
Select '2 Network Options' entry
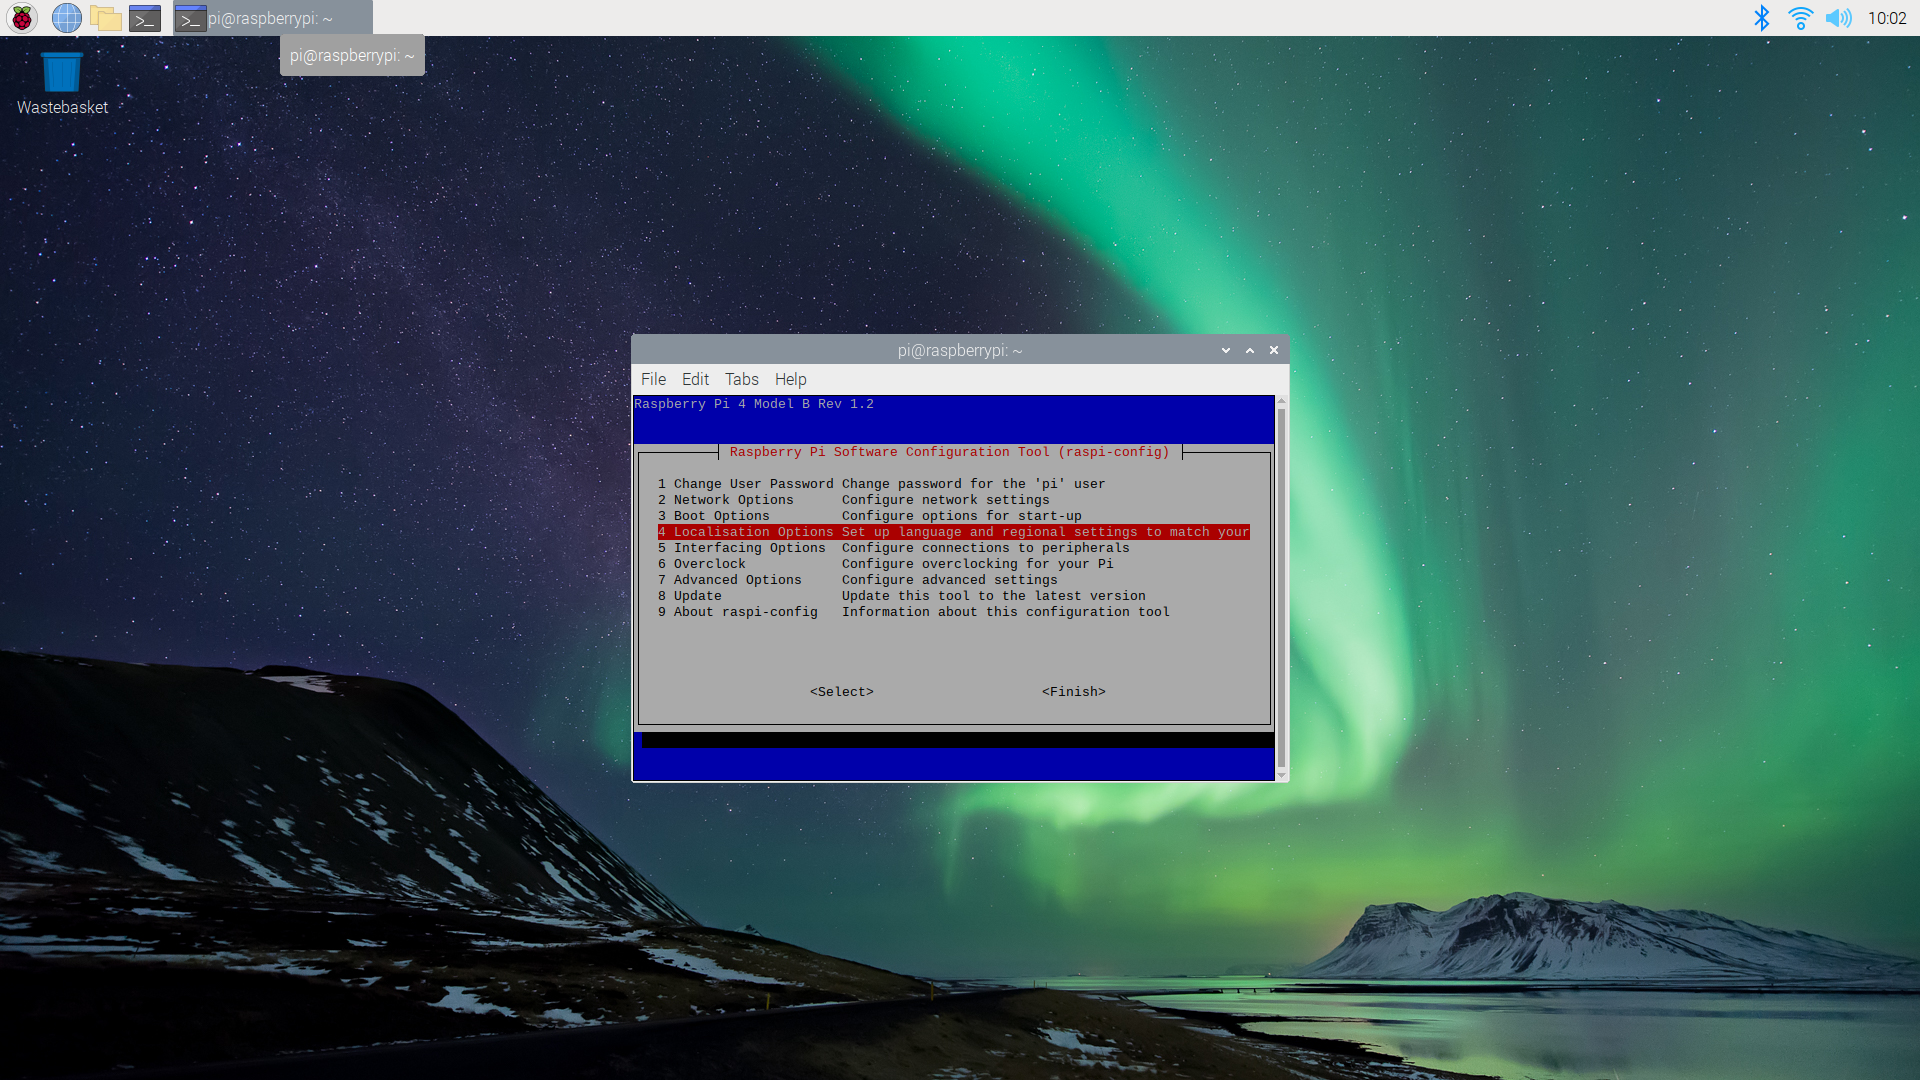click(953, 500)
